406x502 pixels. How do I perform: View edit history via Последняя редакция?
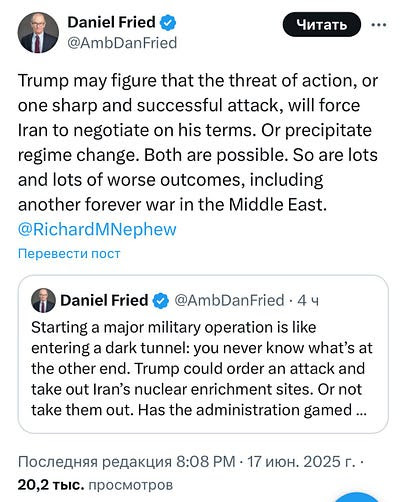(x=95, y=462)
